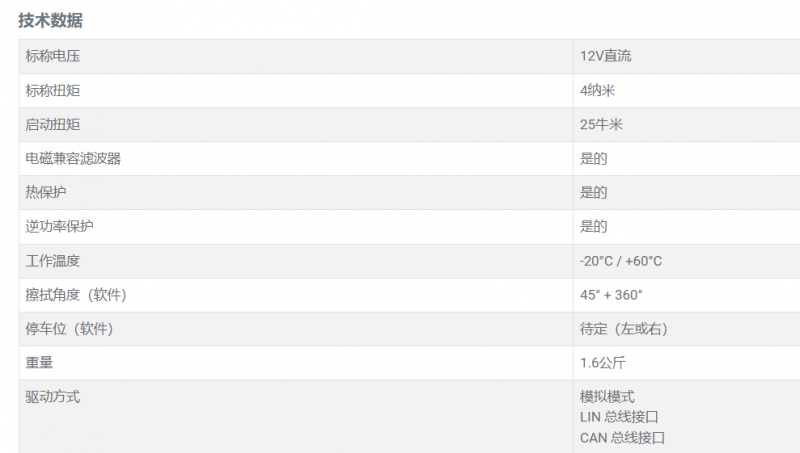This screenshot has height=453, width=800.
Task: Select the 45° + 360° value
Action: (x=611, y=295)
